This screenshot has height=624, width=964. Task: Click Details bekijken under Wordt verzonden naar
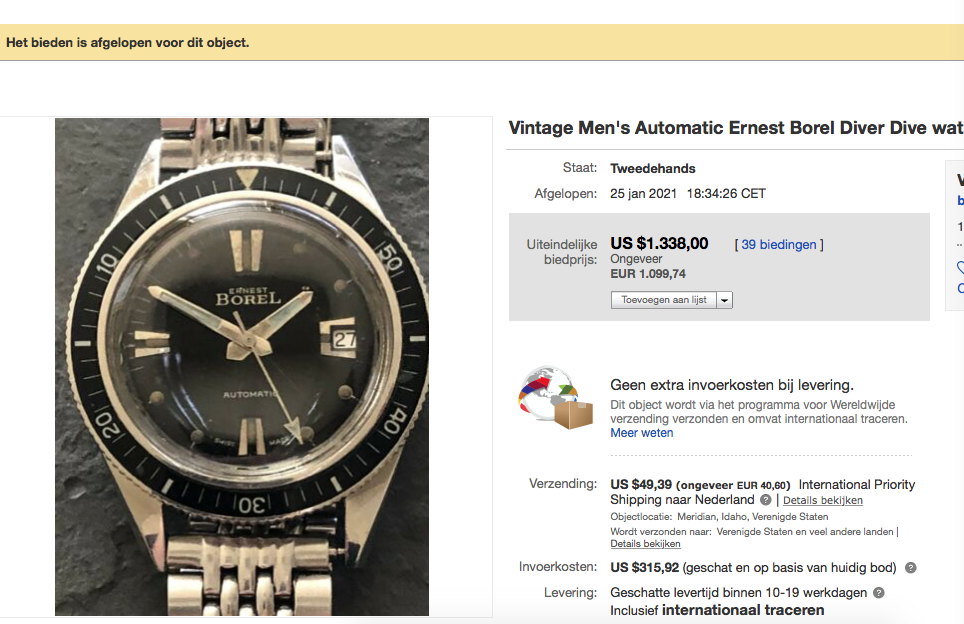[645, 544]
